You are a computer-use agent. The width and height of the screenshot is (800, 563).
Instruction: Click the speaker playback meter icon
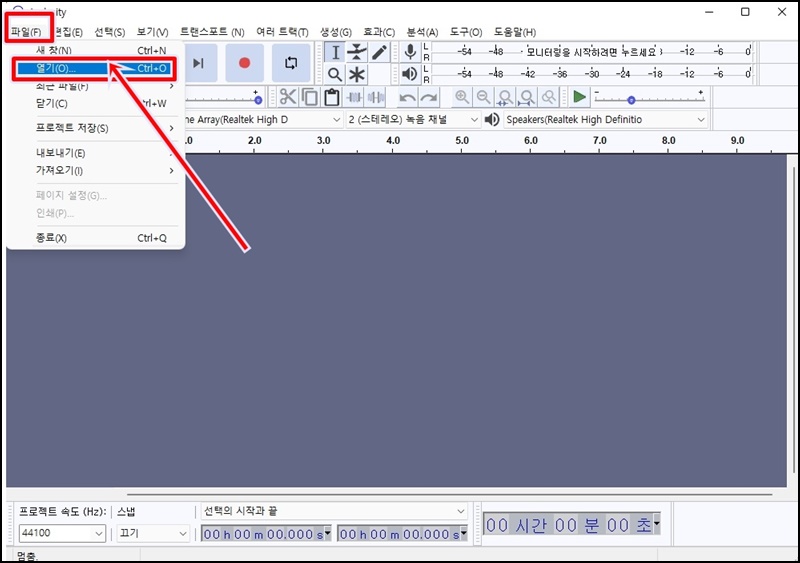click(410, 75)
